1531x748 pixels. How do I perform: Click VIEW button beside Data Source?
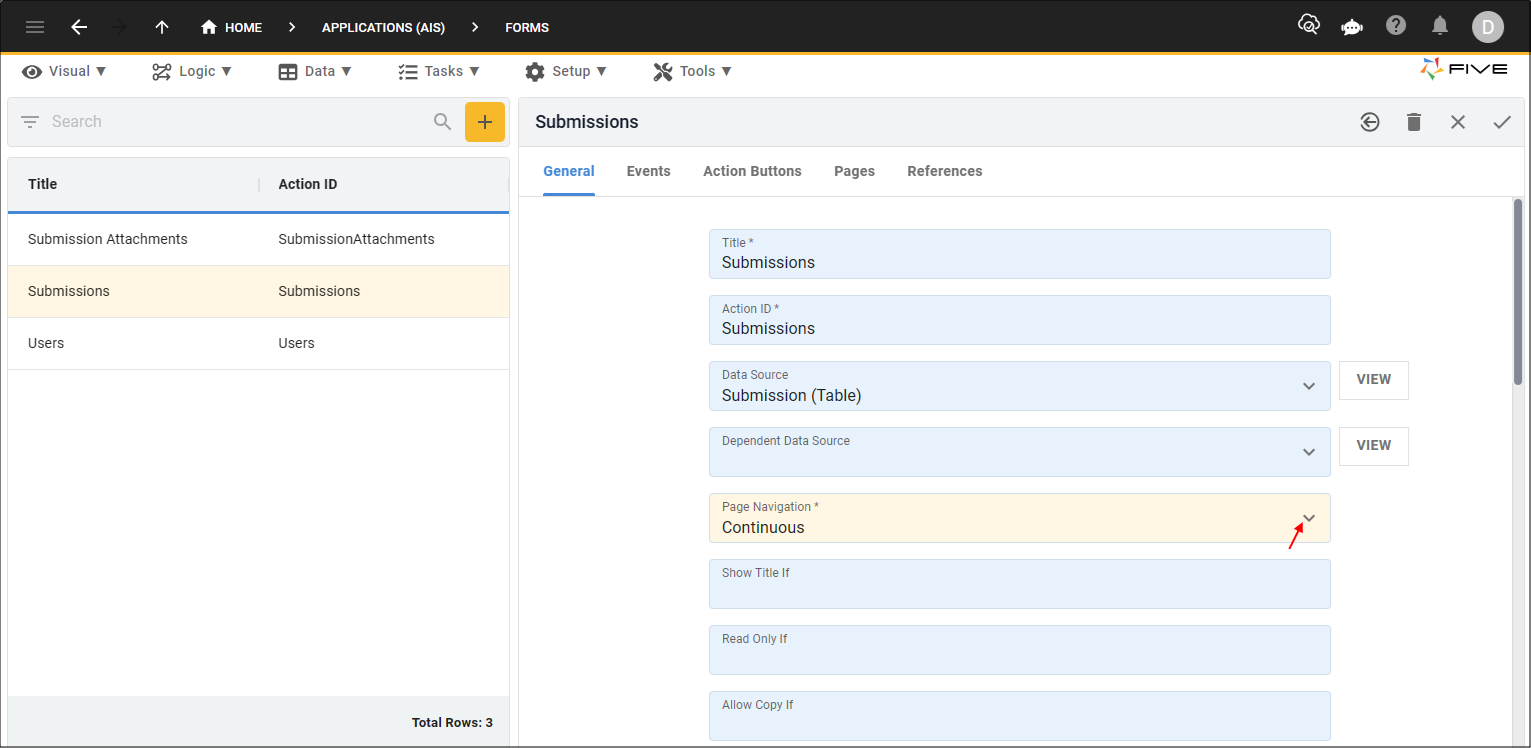[x=1373, y=380]
